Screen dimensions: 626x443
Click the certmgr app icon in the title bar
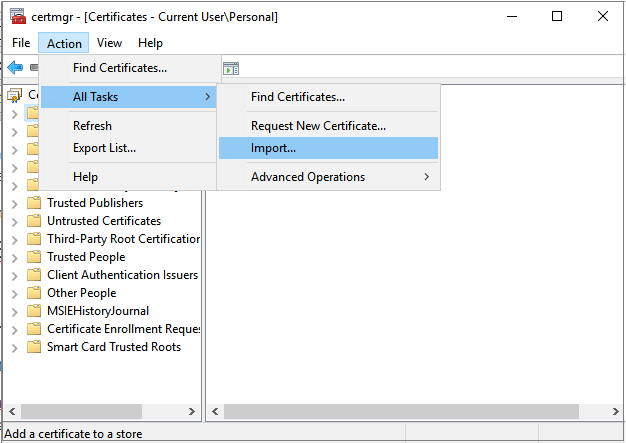click(x=16, y=17)
